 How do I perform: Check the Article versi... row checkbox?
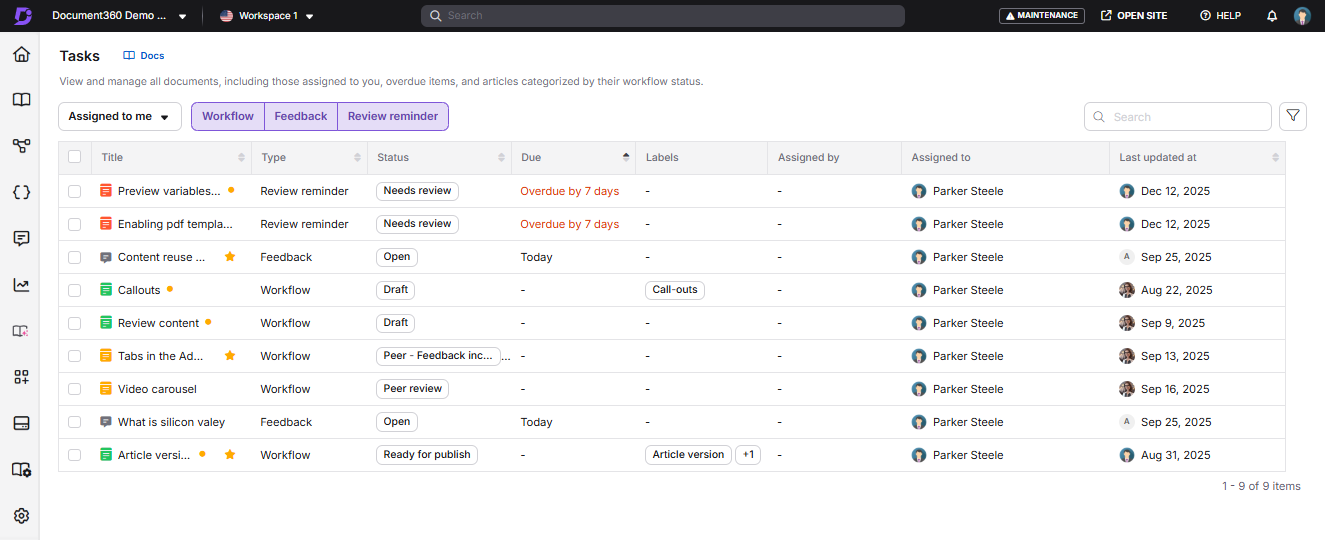(75, 455)
